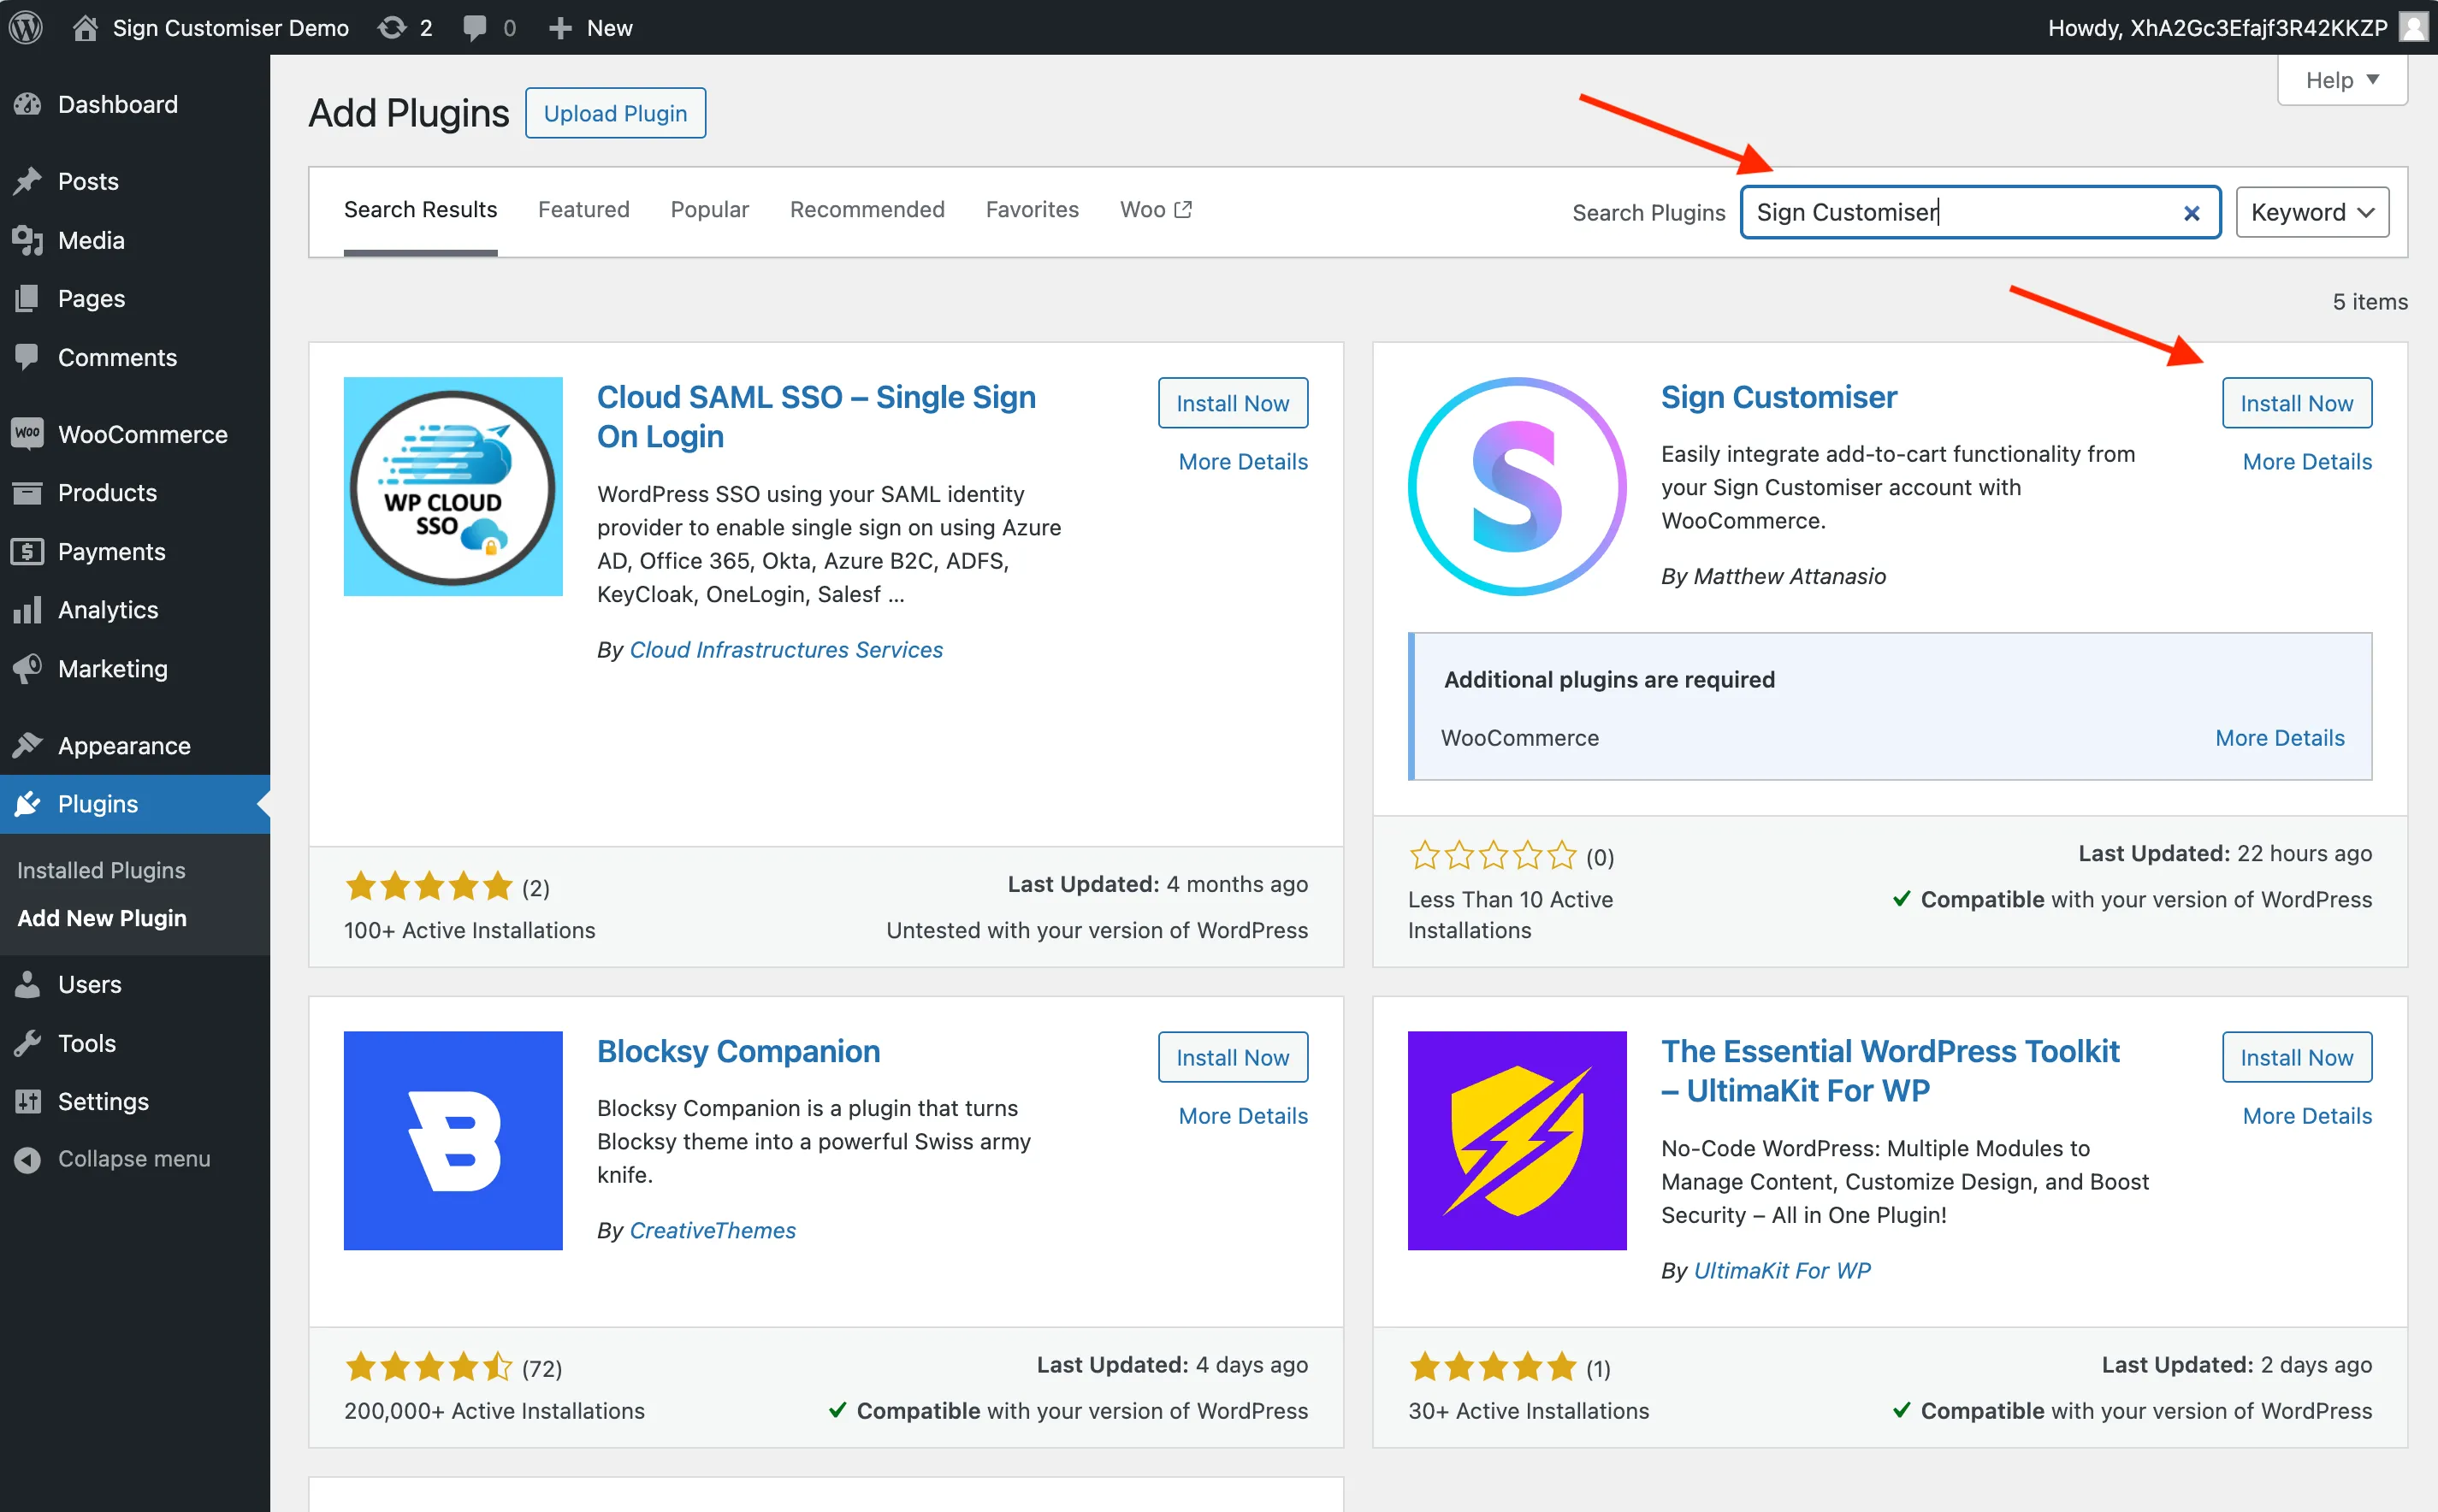Click the Sign Customiser plugin logo thumbnail

click(1516, 487)
